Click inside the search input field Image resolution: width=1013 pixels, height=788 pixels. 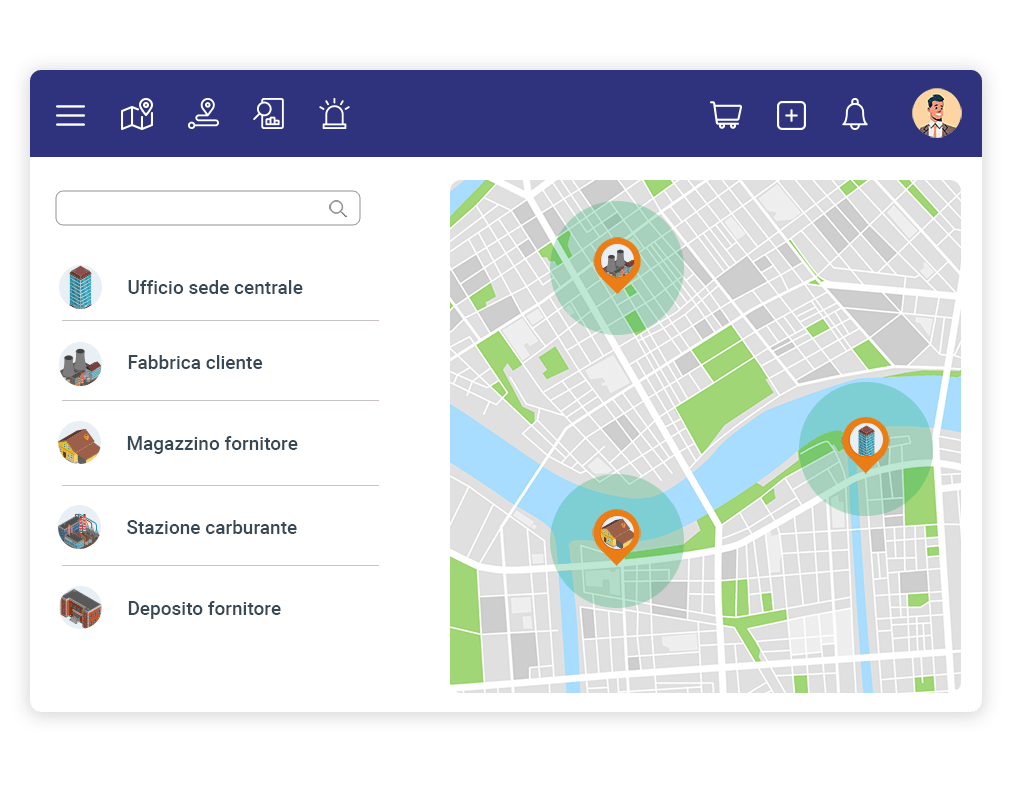190,208
